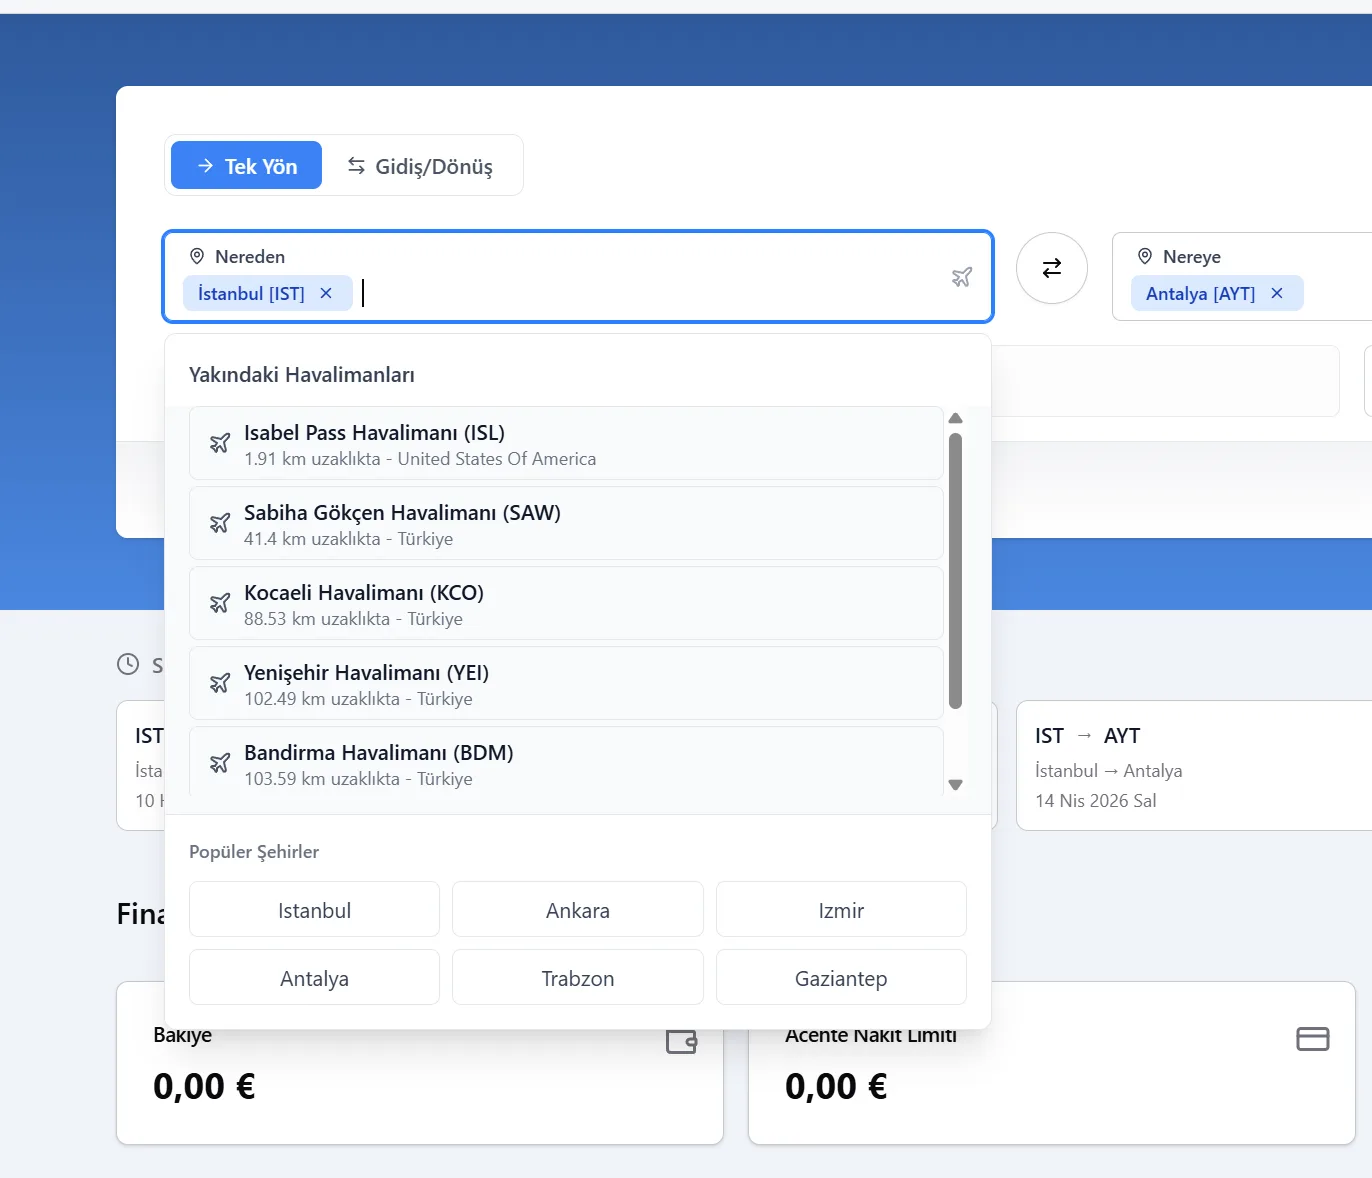This screenshot has width=1372, height=1178.
Task: Click the location pin icon beside Nereye
Action: tap(1145, 256)
